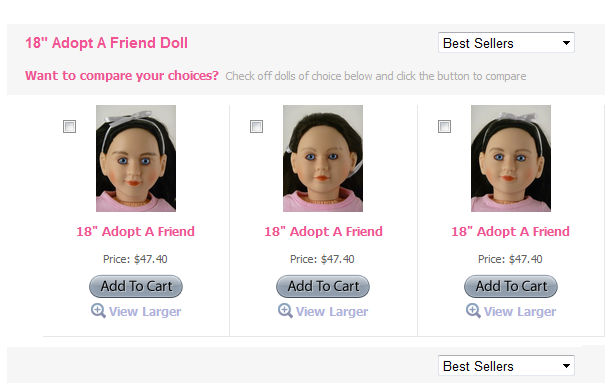Image resolution: width=605 pixels, height=391 pixels.
Task: Click the magnifier icon under the first doll
Action: click(98, 311)
